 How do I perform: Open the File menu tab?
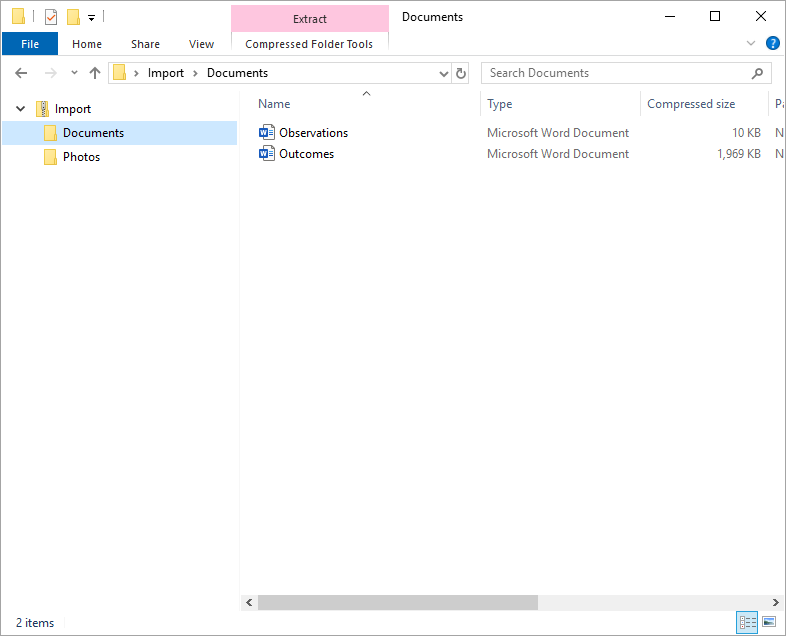[x=30, y=44]
